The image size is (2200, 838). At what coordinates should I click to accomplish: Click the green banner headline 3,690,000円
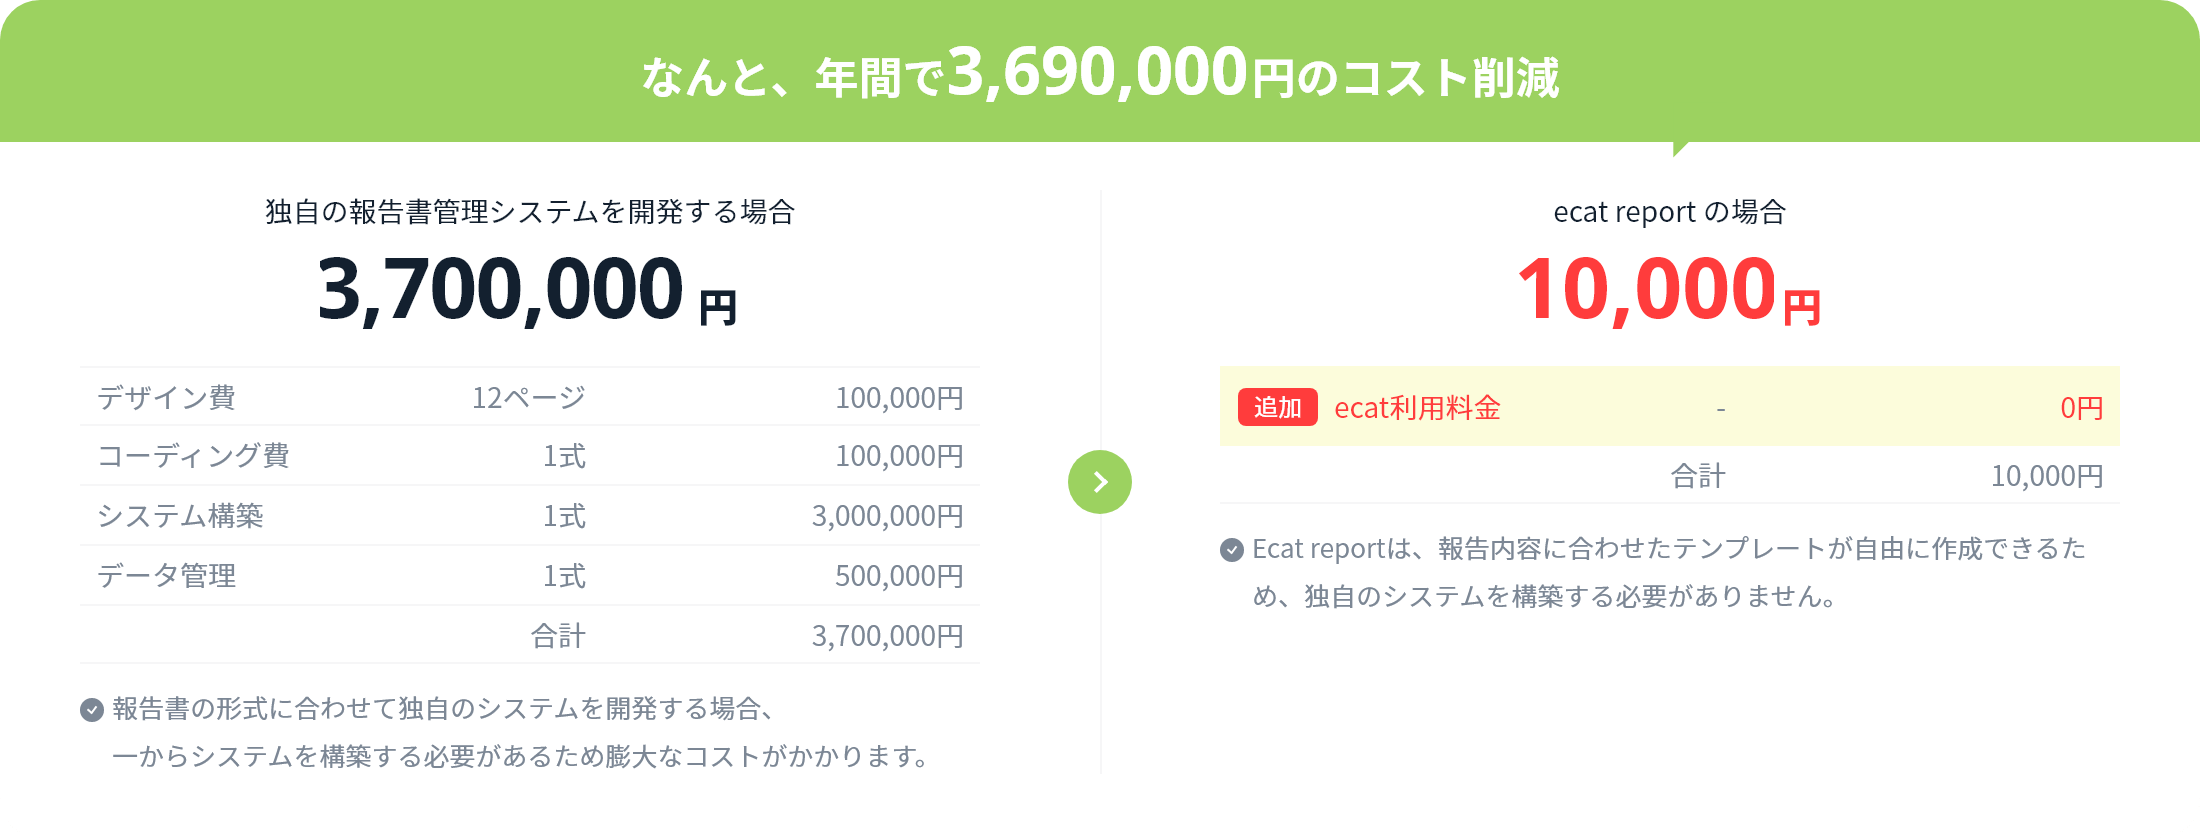(1120, 73)
